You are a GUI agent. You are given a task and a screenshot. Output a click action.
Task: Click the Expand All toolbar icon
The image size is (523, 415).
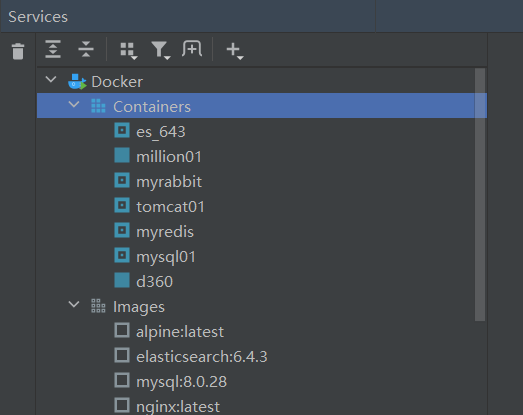point(53,49)
